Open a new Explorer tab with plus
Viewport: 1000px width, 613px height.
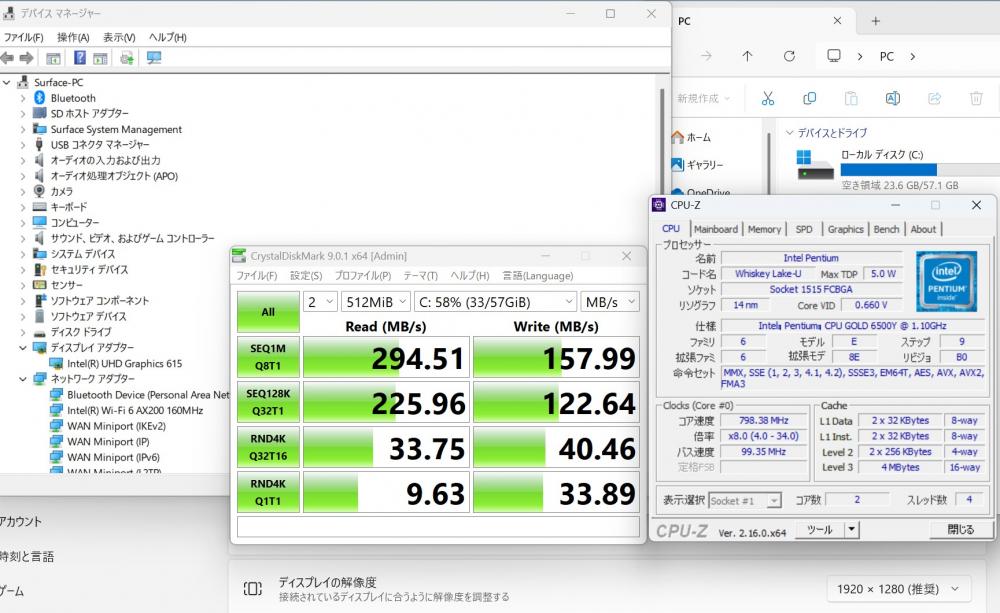pyautogui.click(x=876, y=21)
